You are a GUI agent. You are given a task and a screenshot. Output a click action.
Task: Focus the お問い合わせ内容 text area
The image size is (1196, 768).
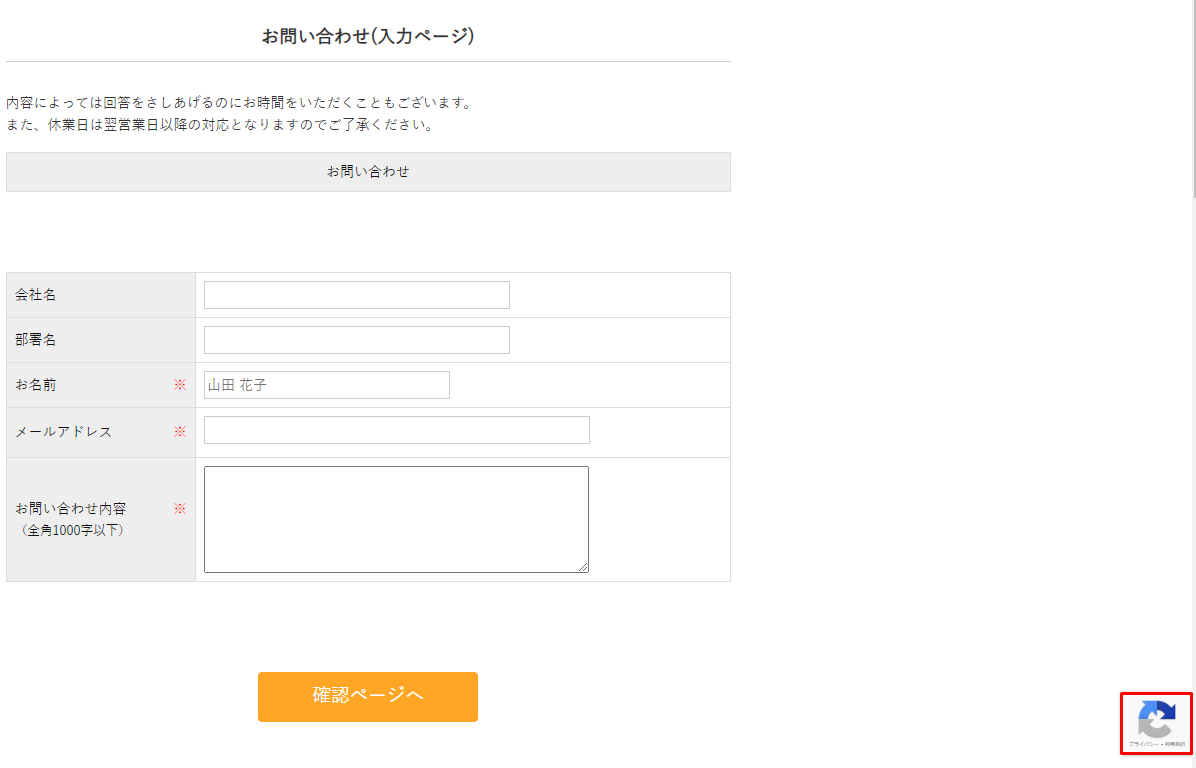(396, 519)
